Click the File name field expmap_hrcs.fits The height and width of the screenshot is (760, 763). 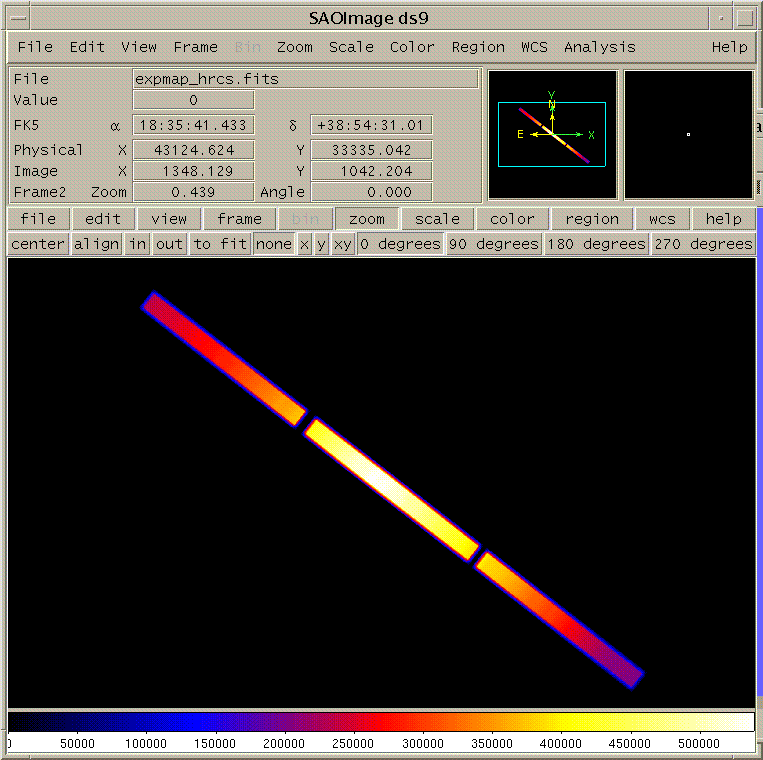click(x=306, y=79)
